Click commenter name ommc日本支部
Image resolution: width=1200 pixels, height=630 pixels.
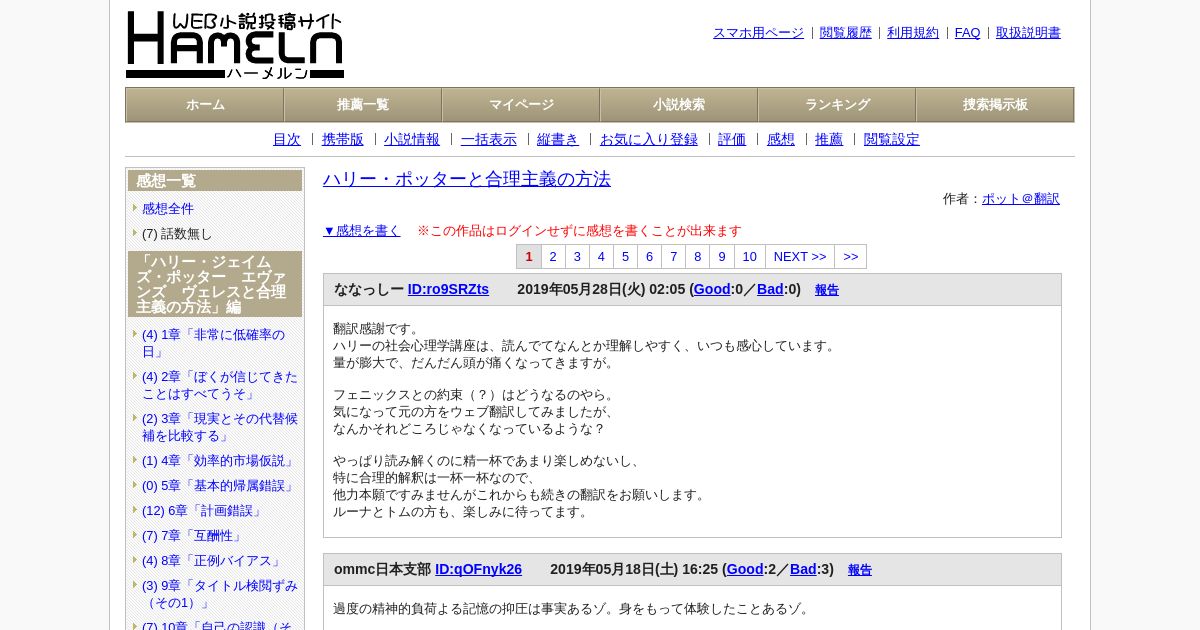[x=382, y=570]
